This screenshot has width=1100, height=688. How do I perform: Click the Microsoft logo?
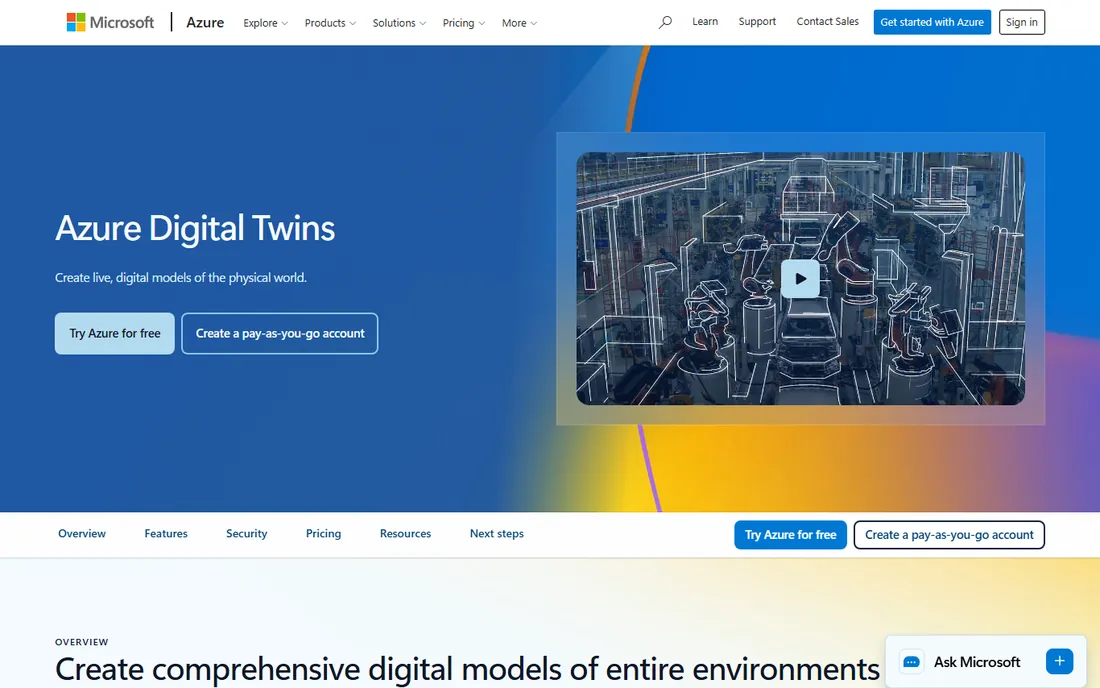(110, 22)
